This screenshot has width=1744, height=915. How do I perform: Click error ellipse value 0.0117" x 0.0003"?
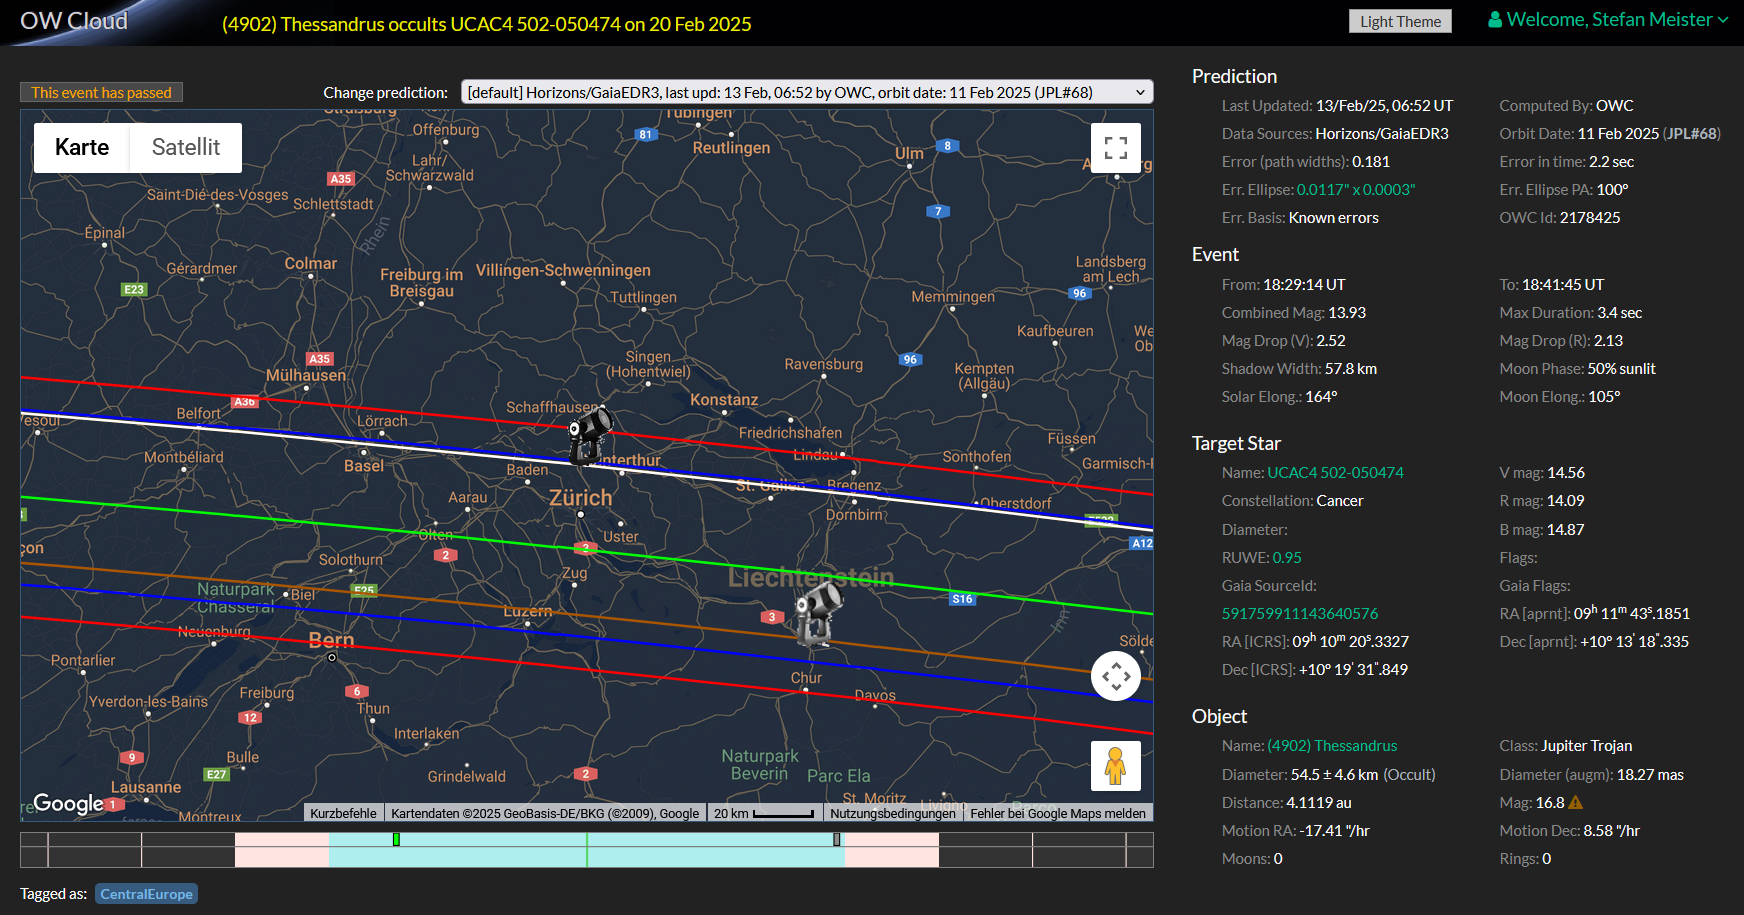(1356, 189)
